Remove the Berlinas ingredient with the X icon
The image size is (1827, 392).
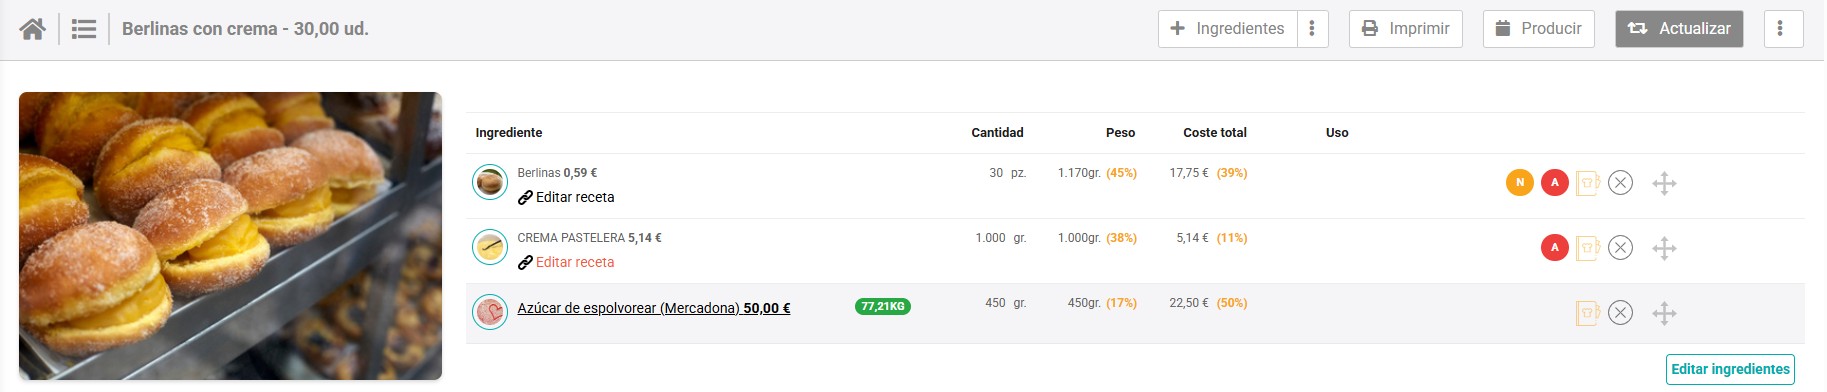point(1620,183)
